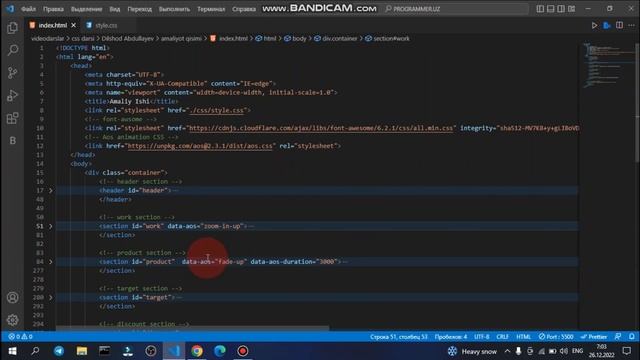Image resolution: width=640 pixels, height=360 pixels.
Task: Click UTF-8 encoding status item
Action: click(482, 337)
